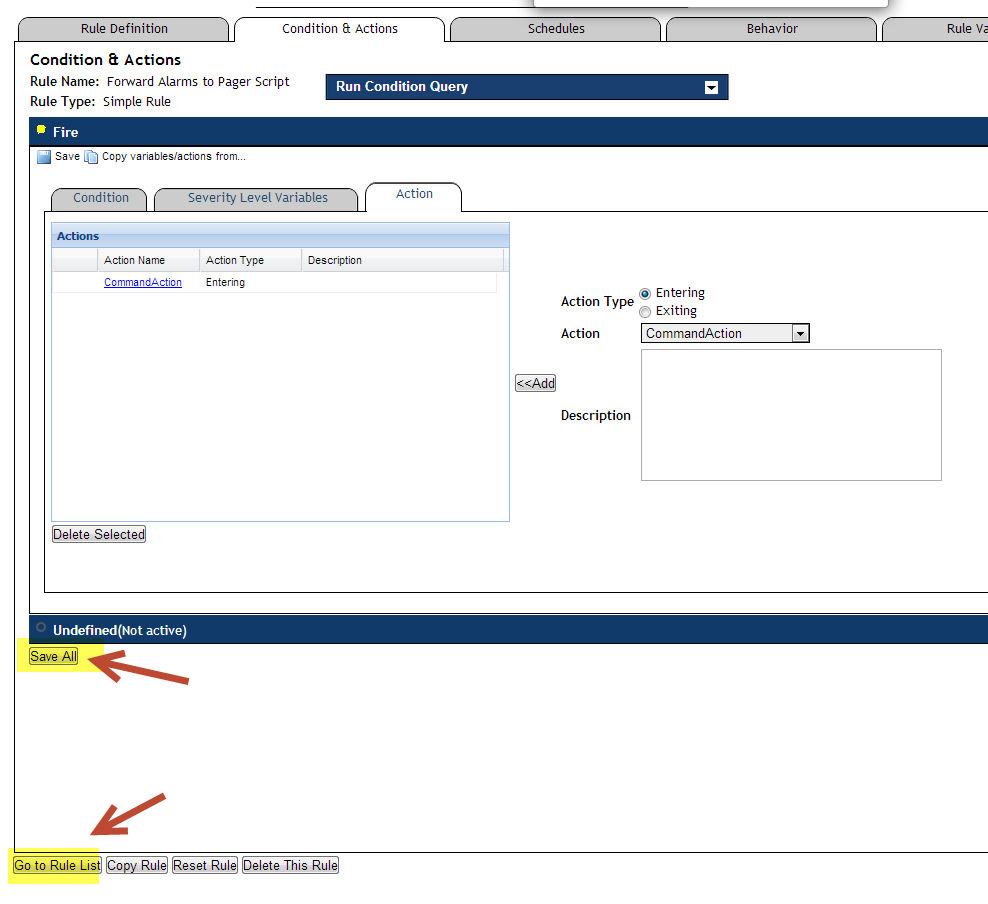
Task: Click the yellow Fire status bullet
Action: click(x=41, y=130)
